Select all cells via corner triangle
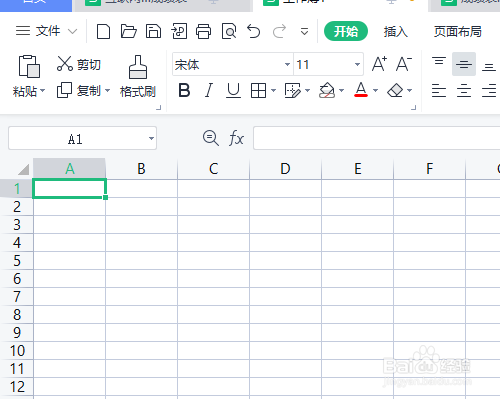The image size is (500, 399). [x=23, y=169]
